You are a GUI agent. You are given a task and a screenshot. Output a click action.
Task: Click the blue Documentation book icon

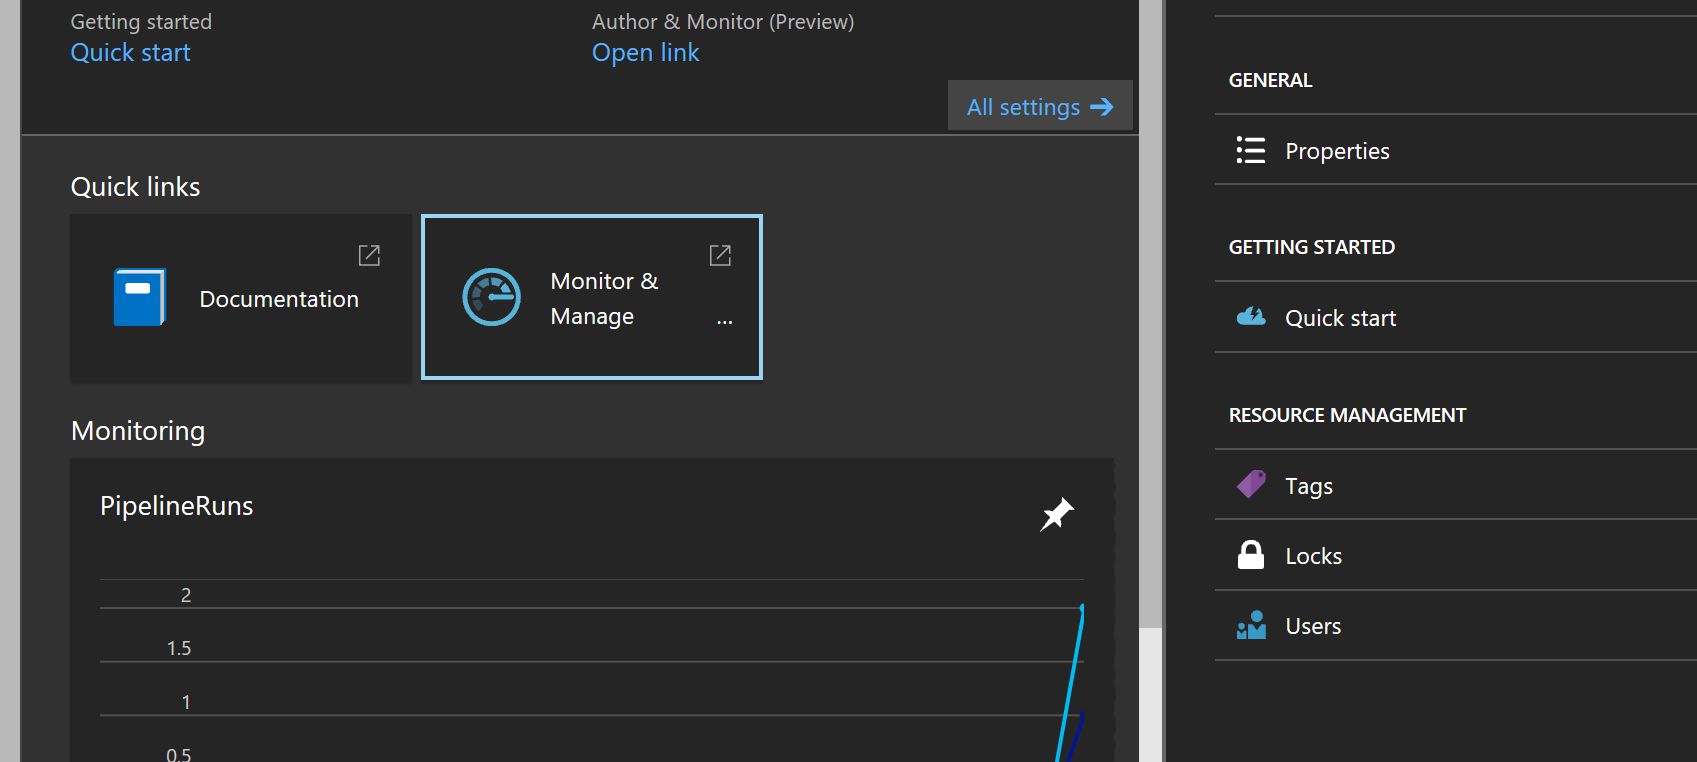(x=139, y=297)
